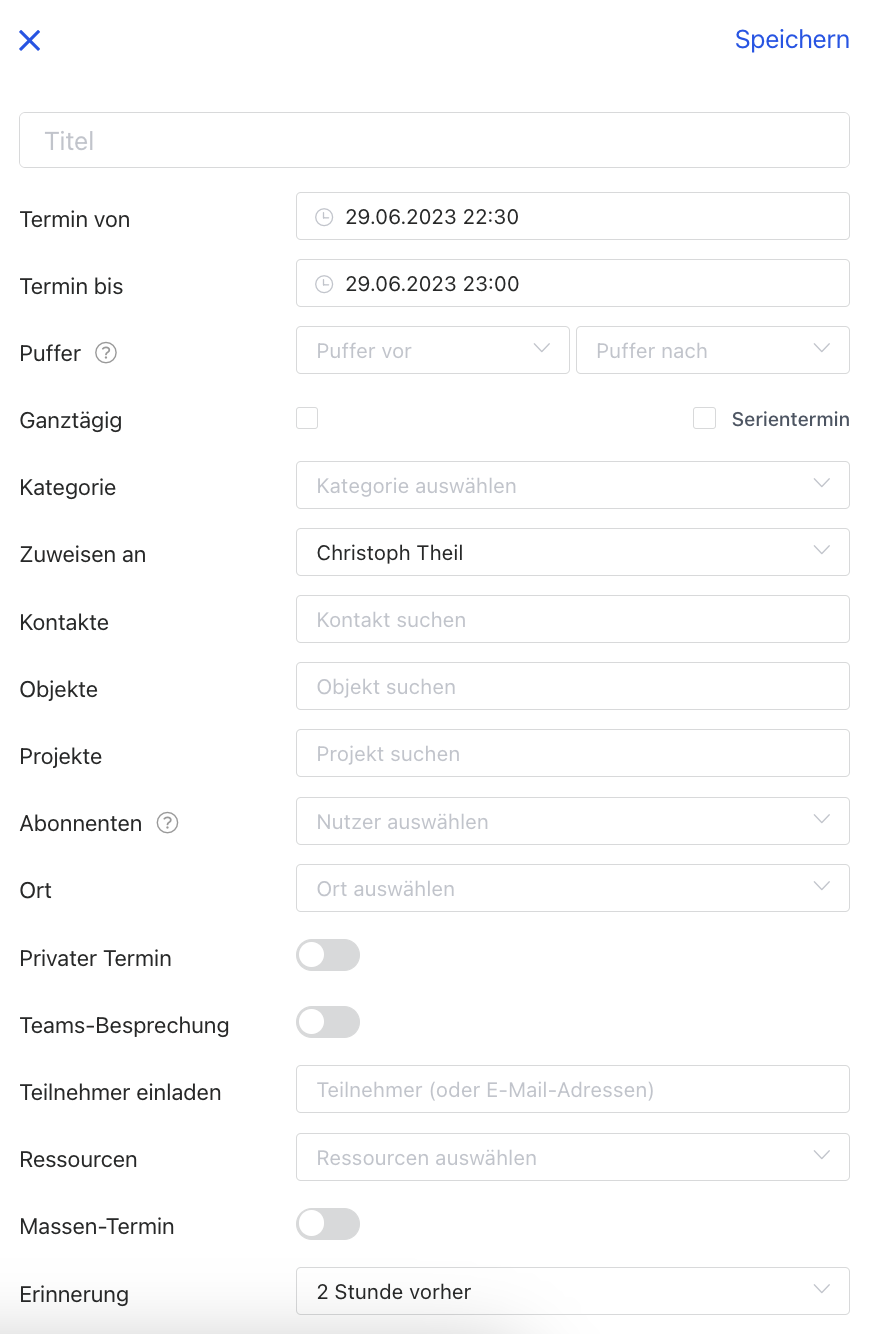Click help icon next to Abonnenten
Screen dimensions: 874x1334
point(168,823)
